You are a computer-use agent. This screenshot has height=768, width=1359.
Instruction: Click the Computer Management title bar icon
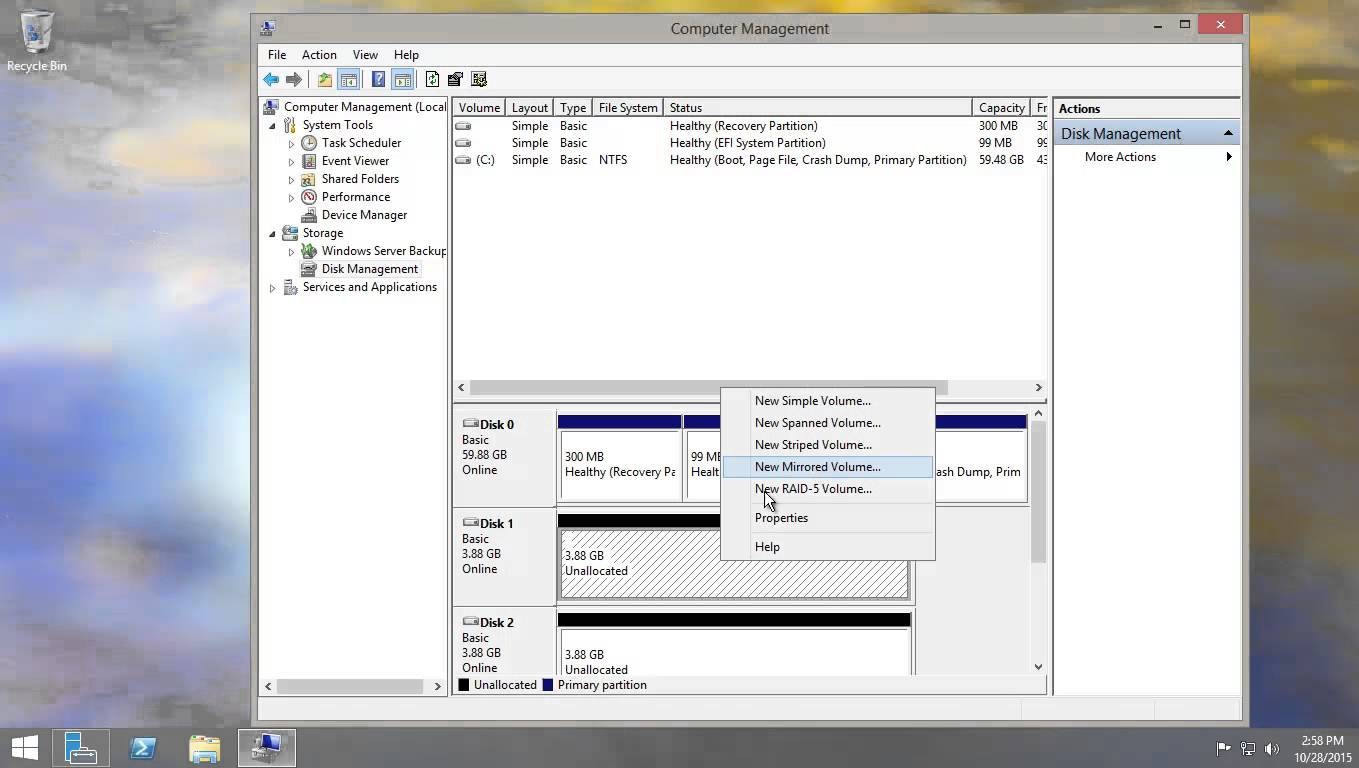click(267, 28)
